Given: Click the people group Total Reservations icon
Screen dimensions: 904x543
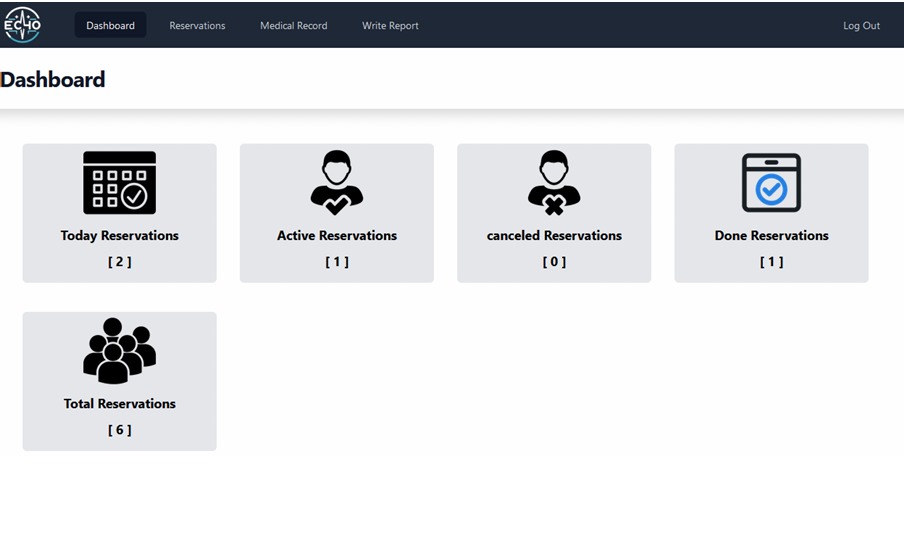Looking at the screenshot, I should [x=119, y=350].
